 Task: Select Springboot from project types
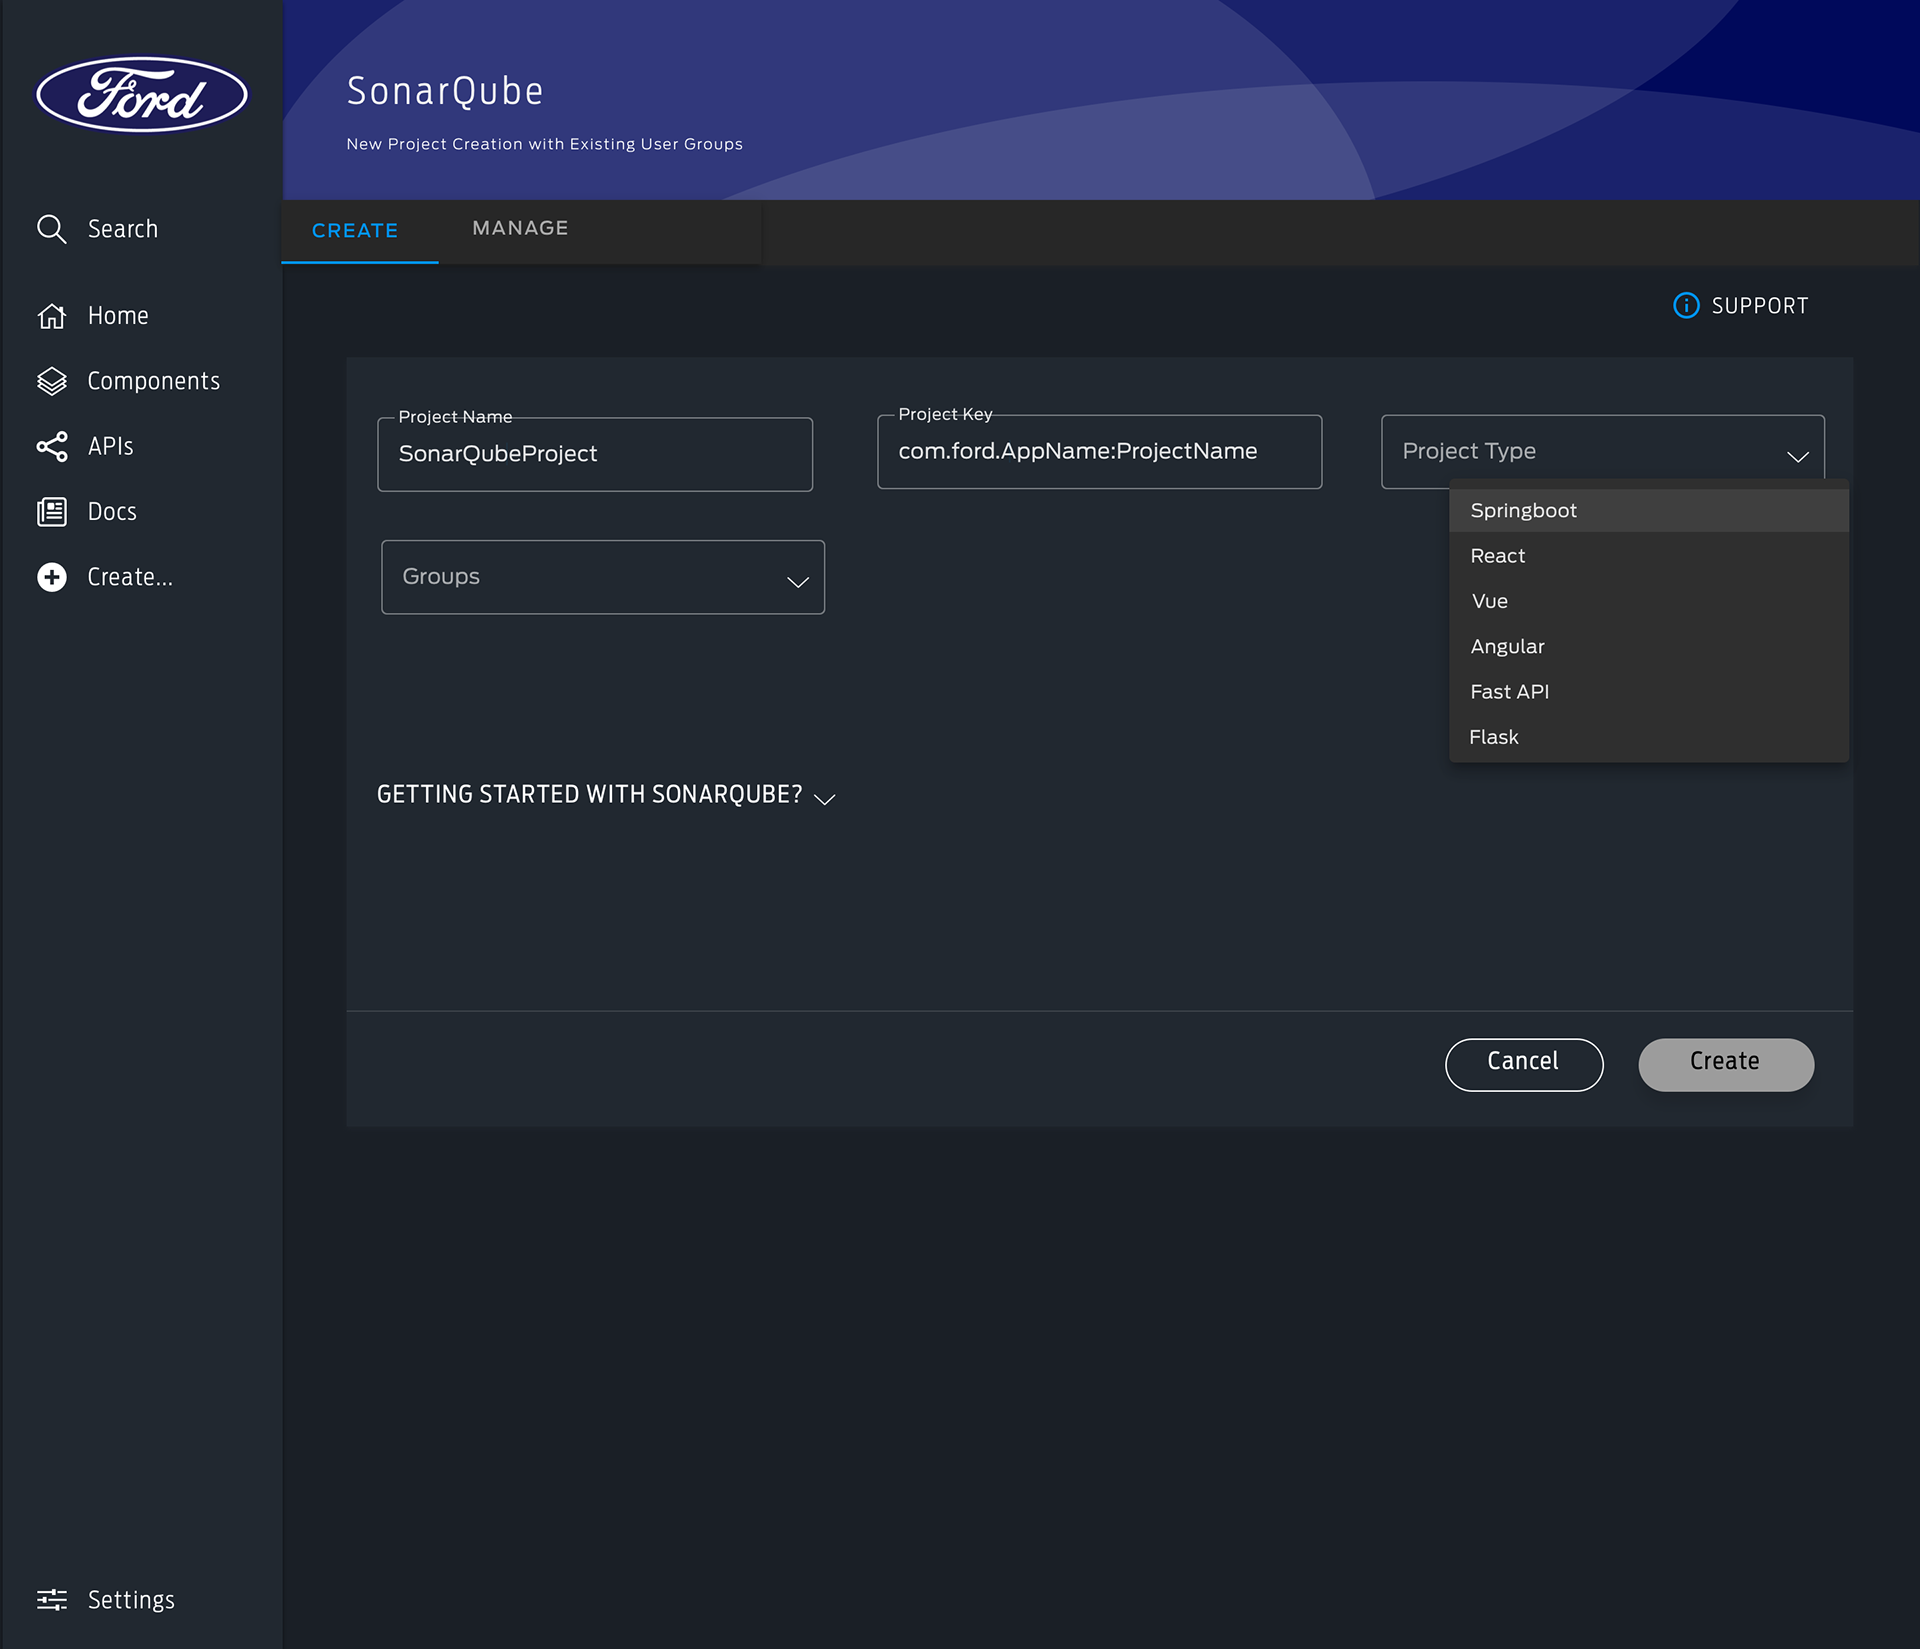coord(1648,510)
